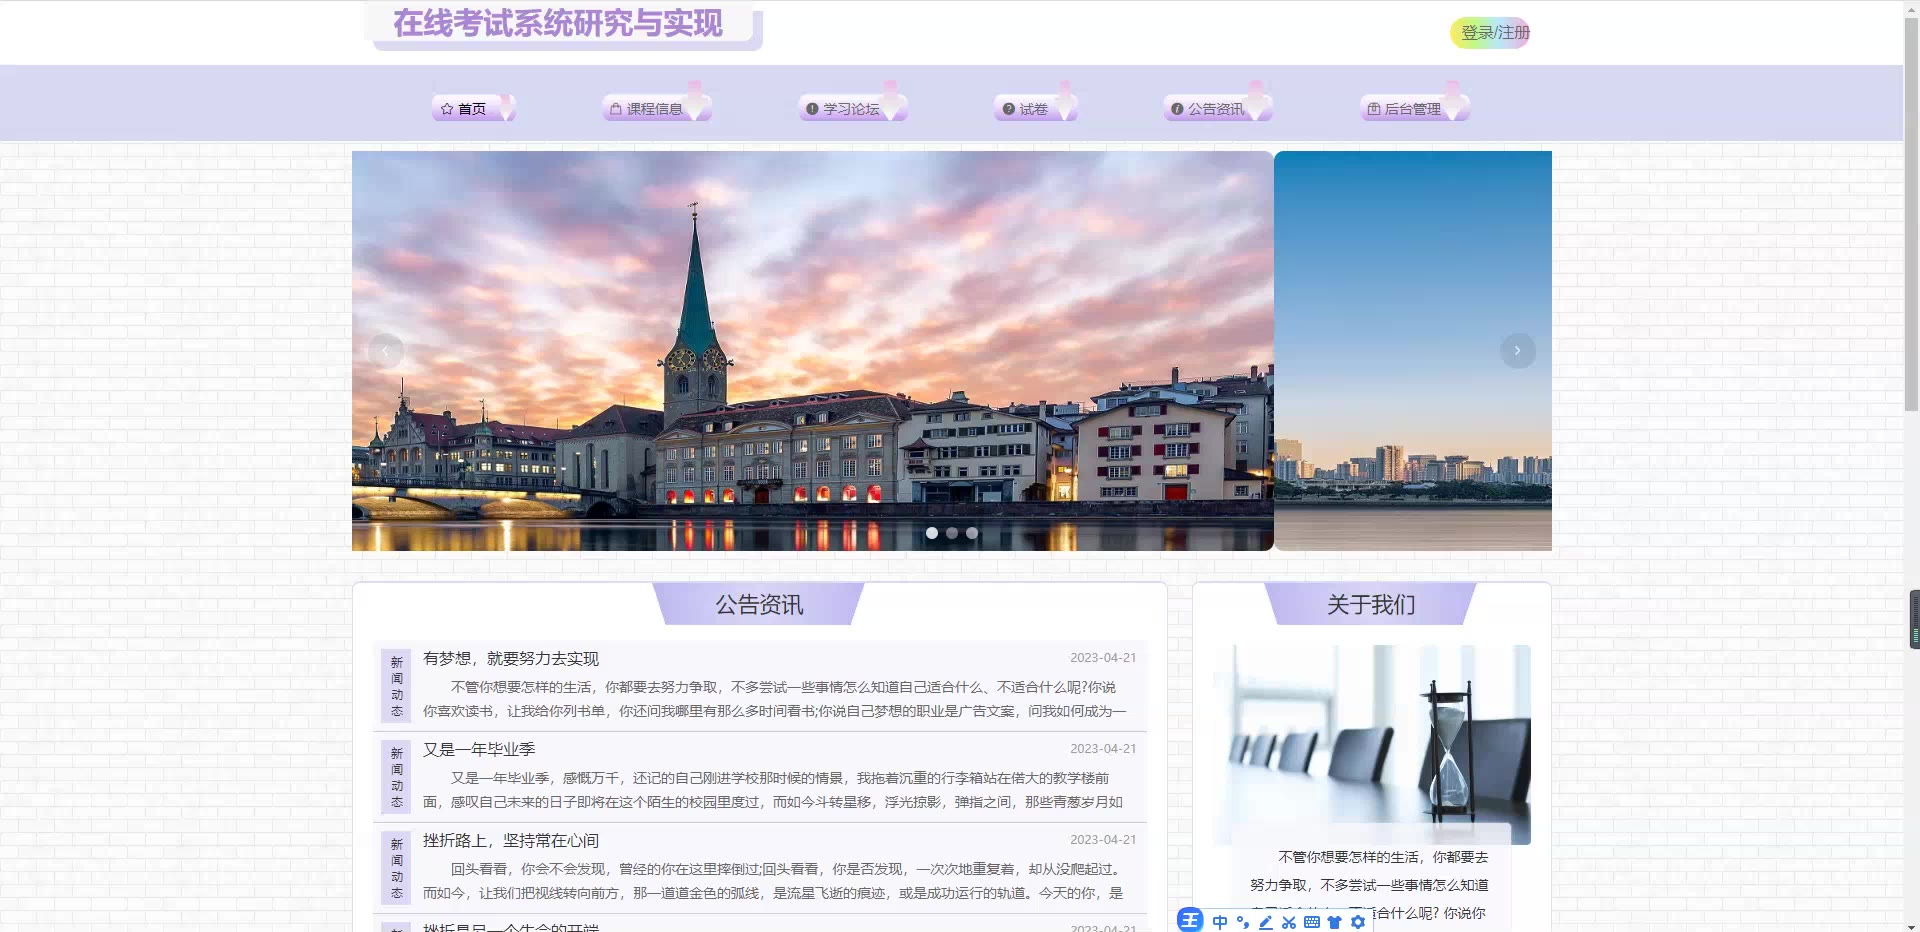Screen dimensions: 1920x932
Task: Click the 公告资讯 section heading
Action: coord(759,605)
